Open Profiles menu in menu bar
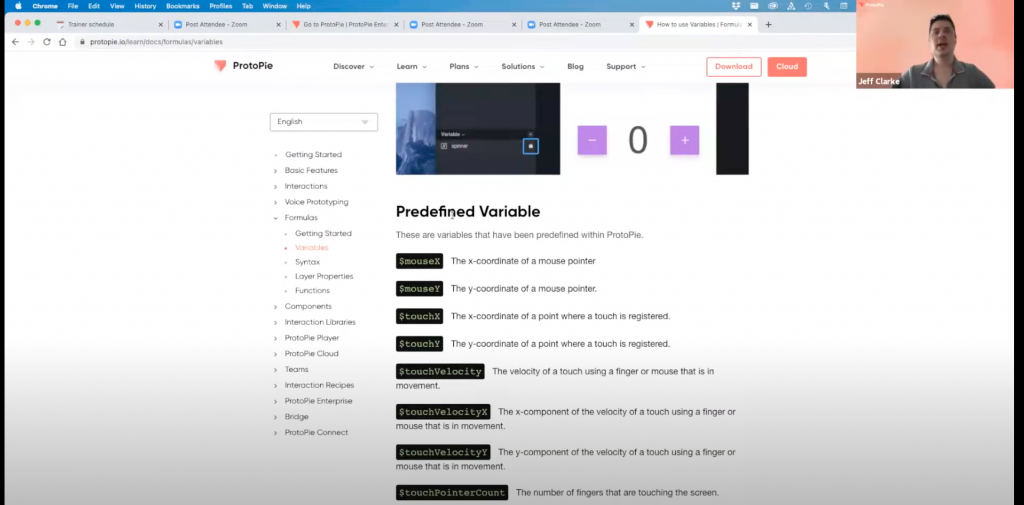This screenshot has width=1024, height=505. point(221,6)
